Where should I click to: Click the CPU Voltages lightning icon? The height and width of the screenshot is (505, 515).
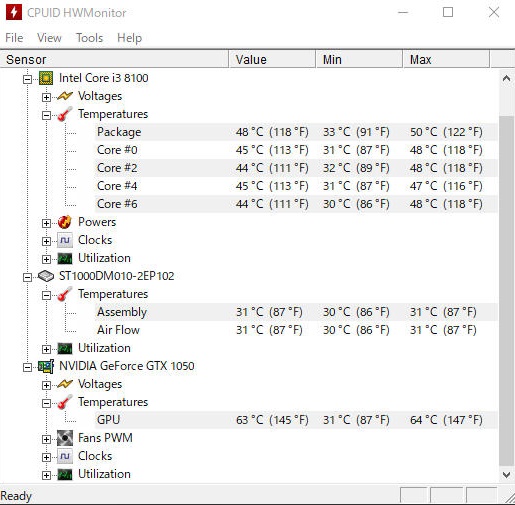[x=65, y=96]
